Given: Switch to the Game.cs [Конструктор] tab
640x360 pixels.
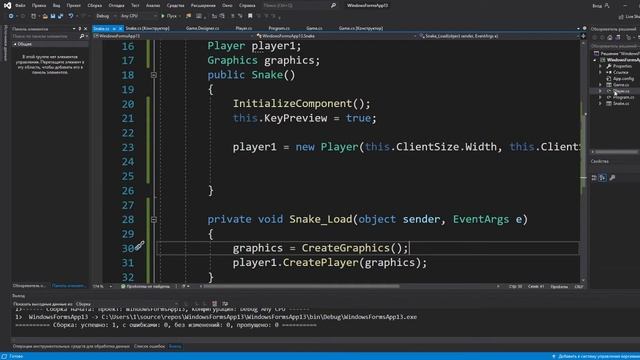Looking at the screenshot, I should (x=361, y=28).
